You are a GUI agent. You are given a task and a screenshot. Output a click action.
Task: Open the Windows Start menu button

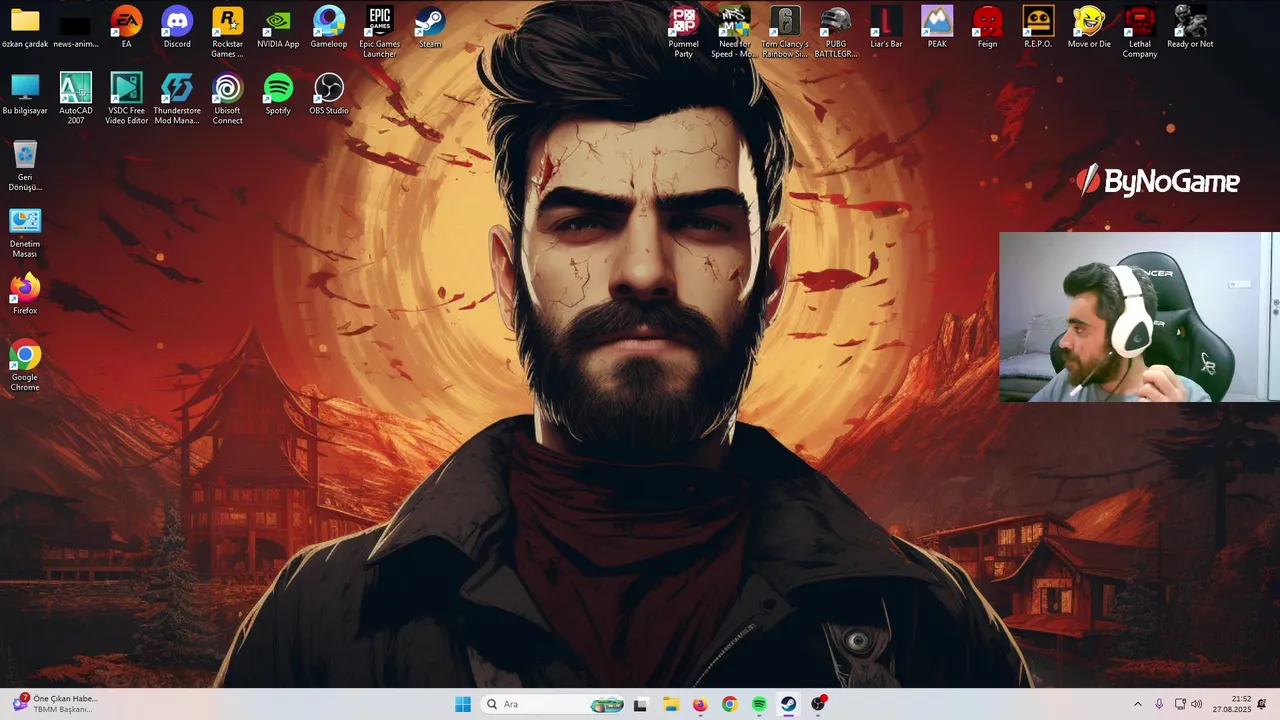(x=463, y=704)
